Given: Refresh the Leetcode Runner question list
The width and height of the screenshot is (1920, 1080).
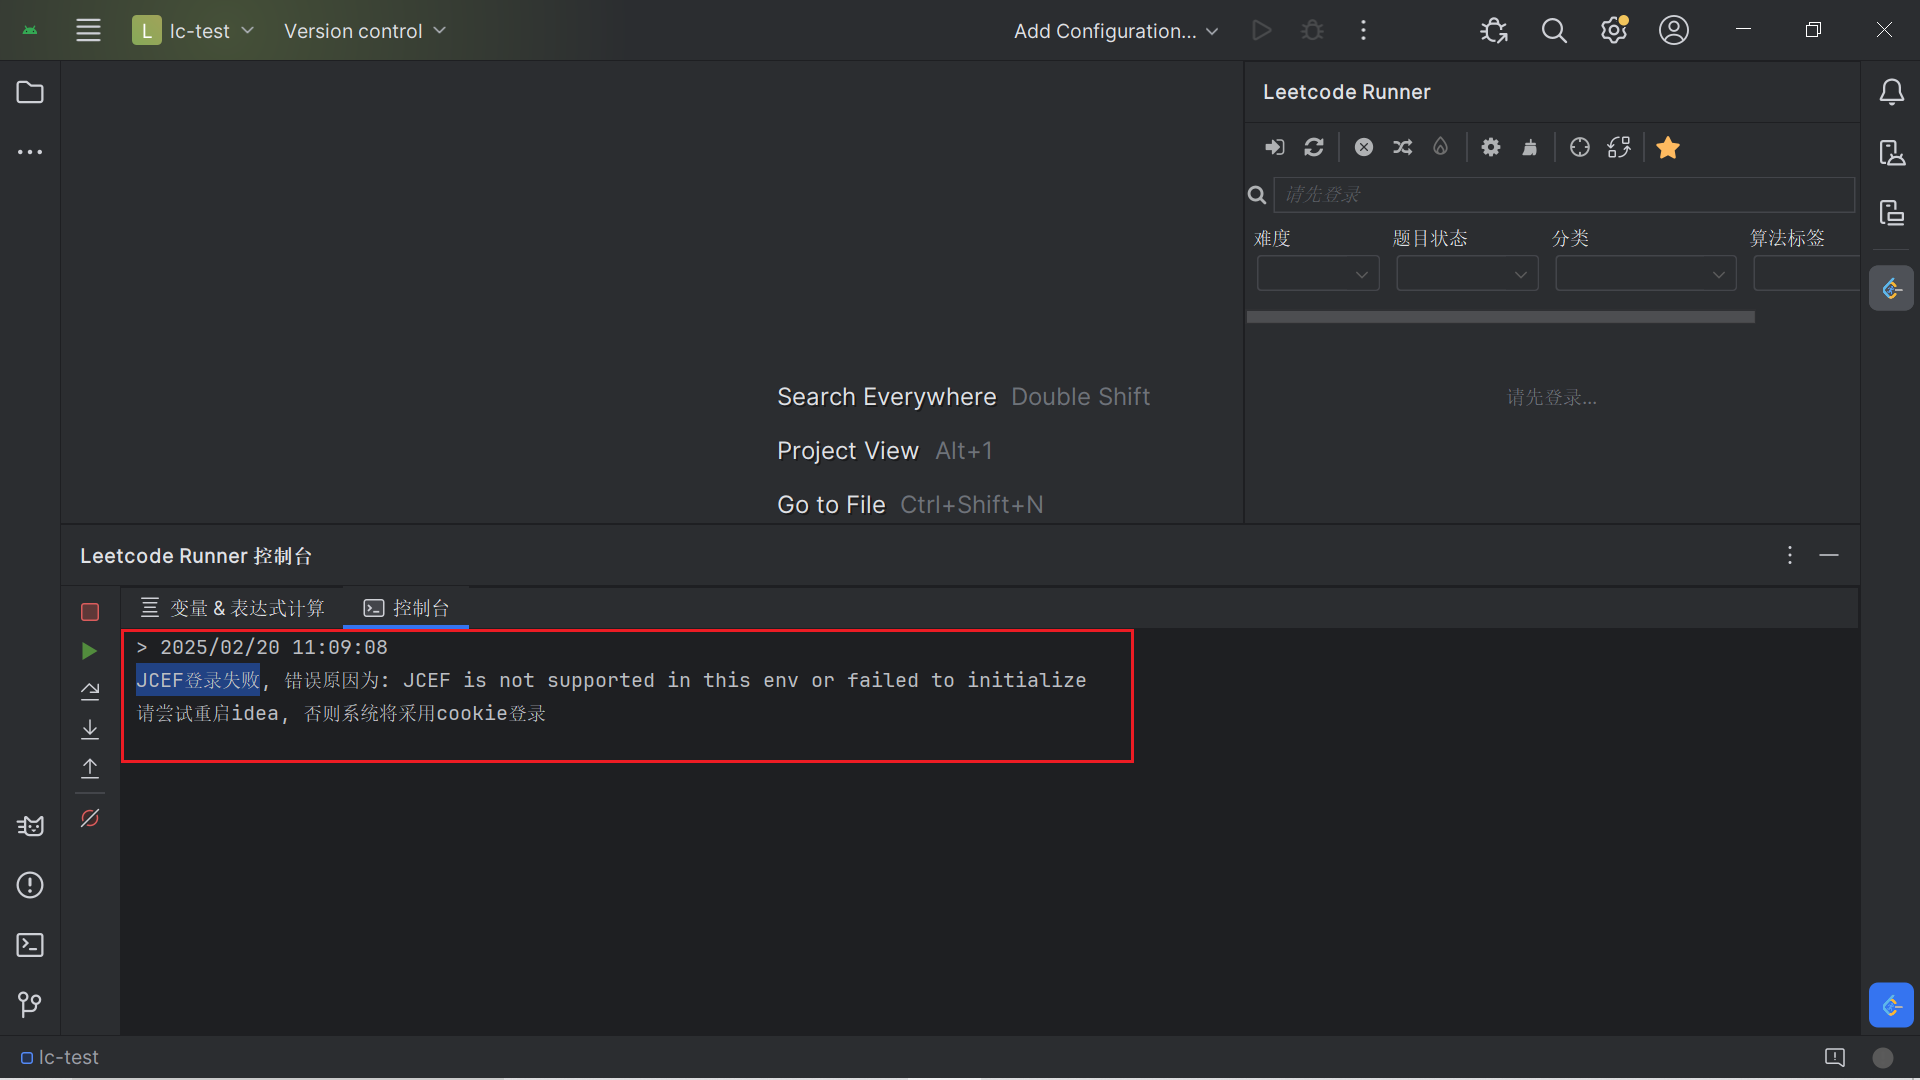Looking at the screenshot, I should click(1314, 147).
